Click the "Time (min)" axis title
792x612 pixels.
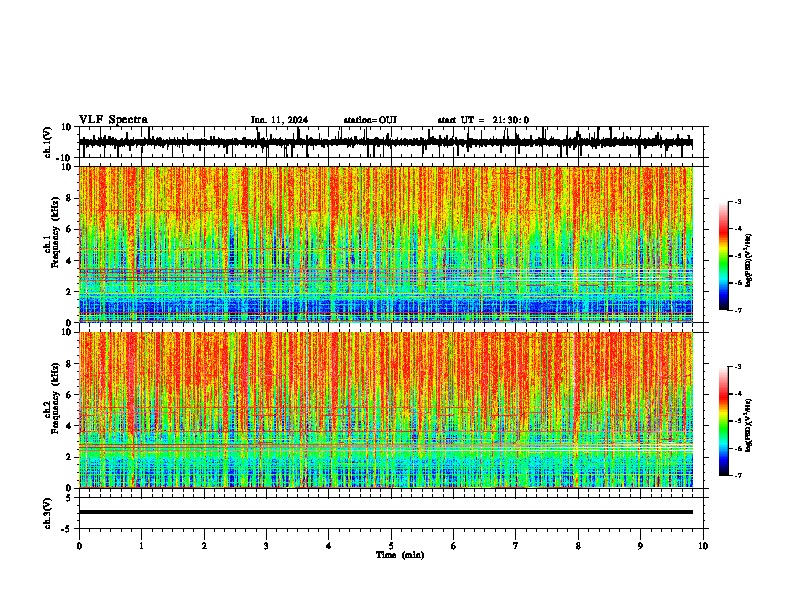[400, 555]
